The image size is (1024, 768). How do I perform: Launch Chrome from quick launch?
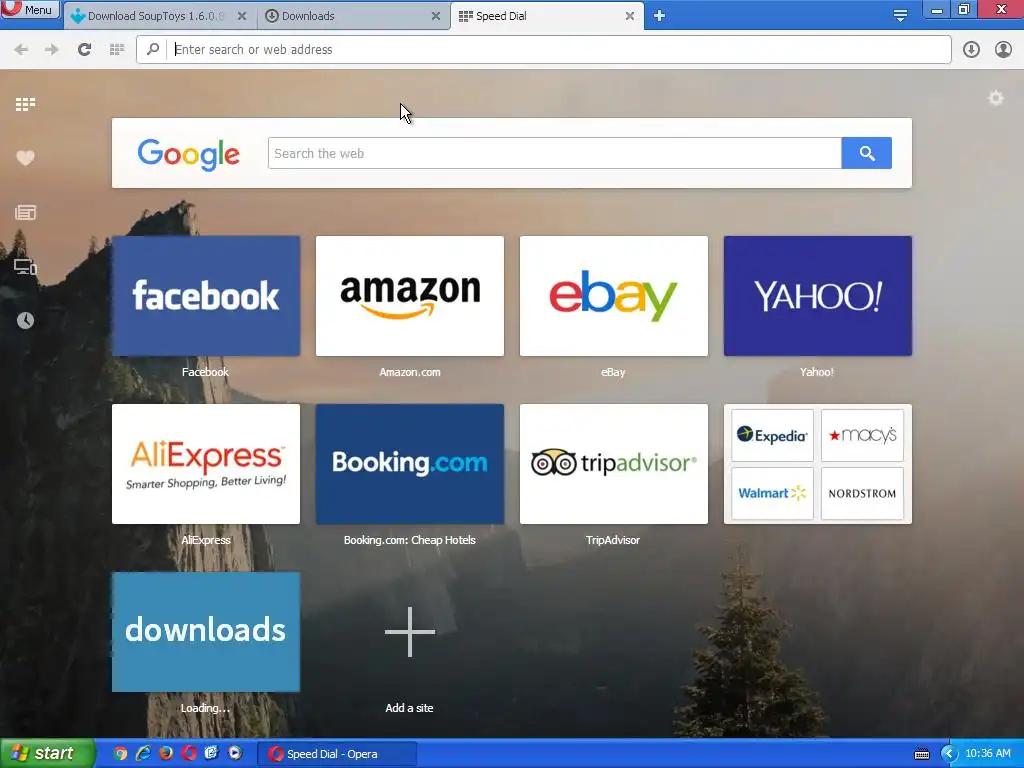[x=120, y=753]
